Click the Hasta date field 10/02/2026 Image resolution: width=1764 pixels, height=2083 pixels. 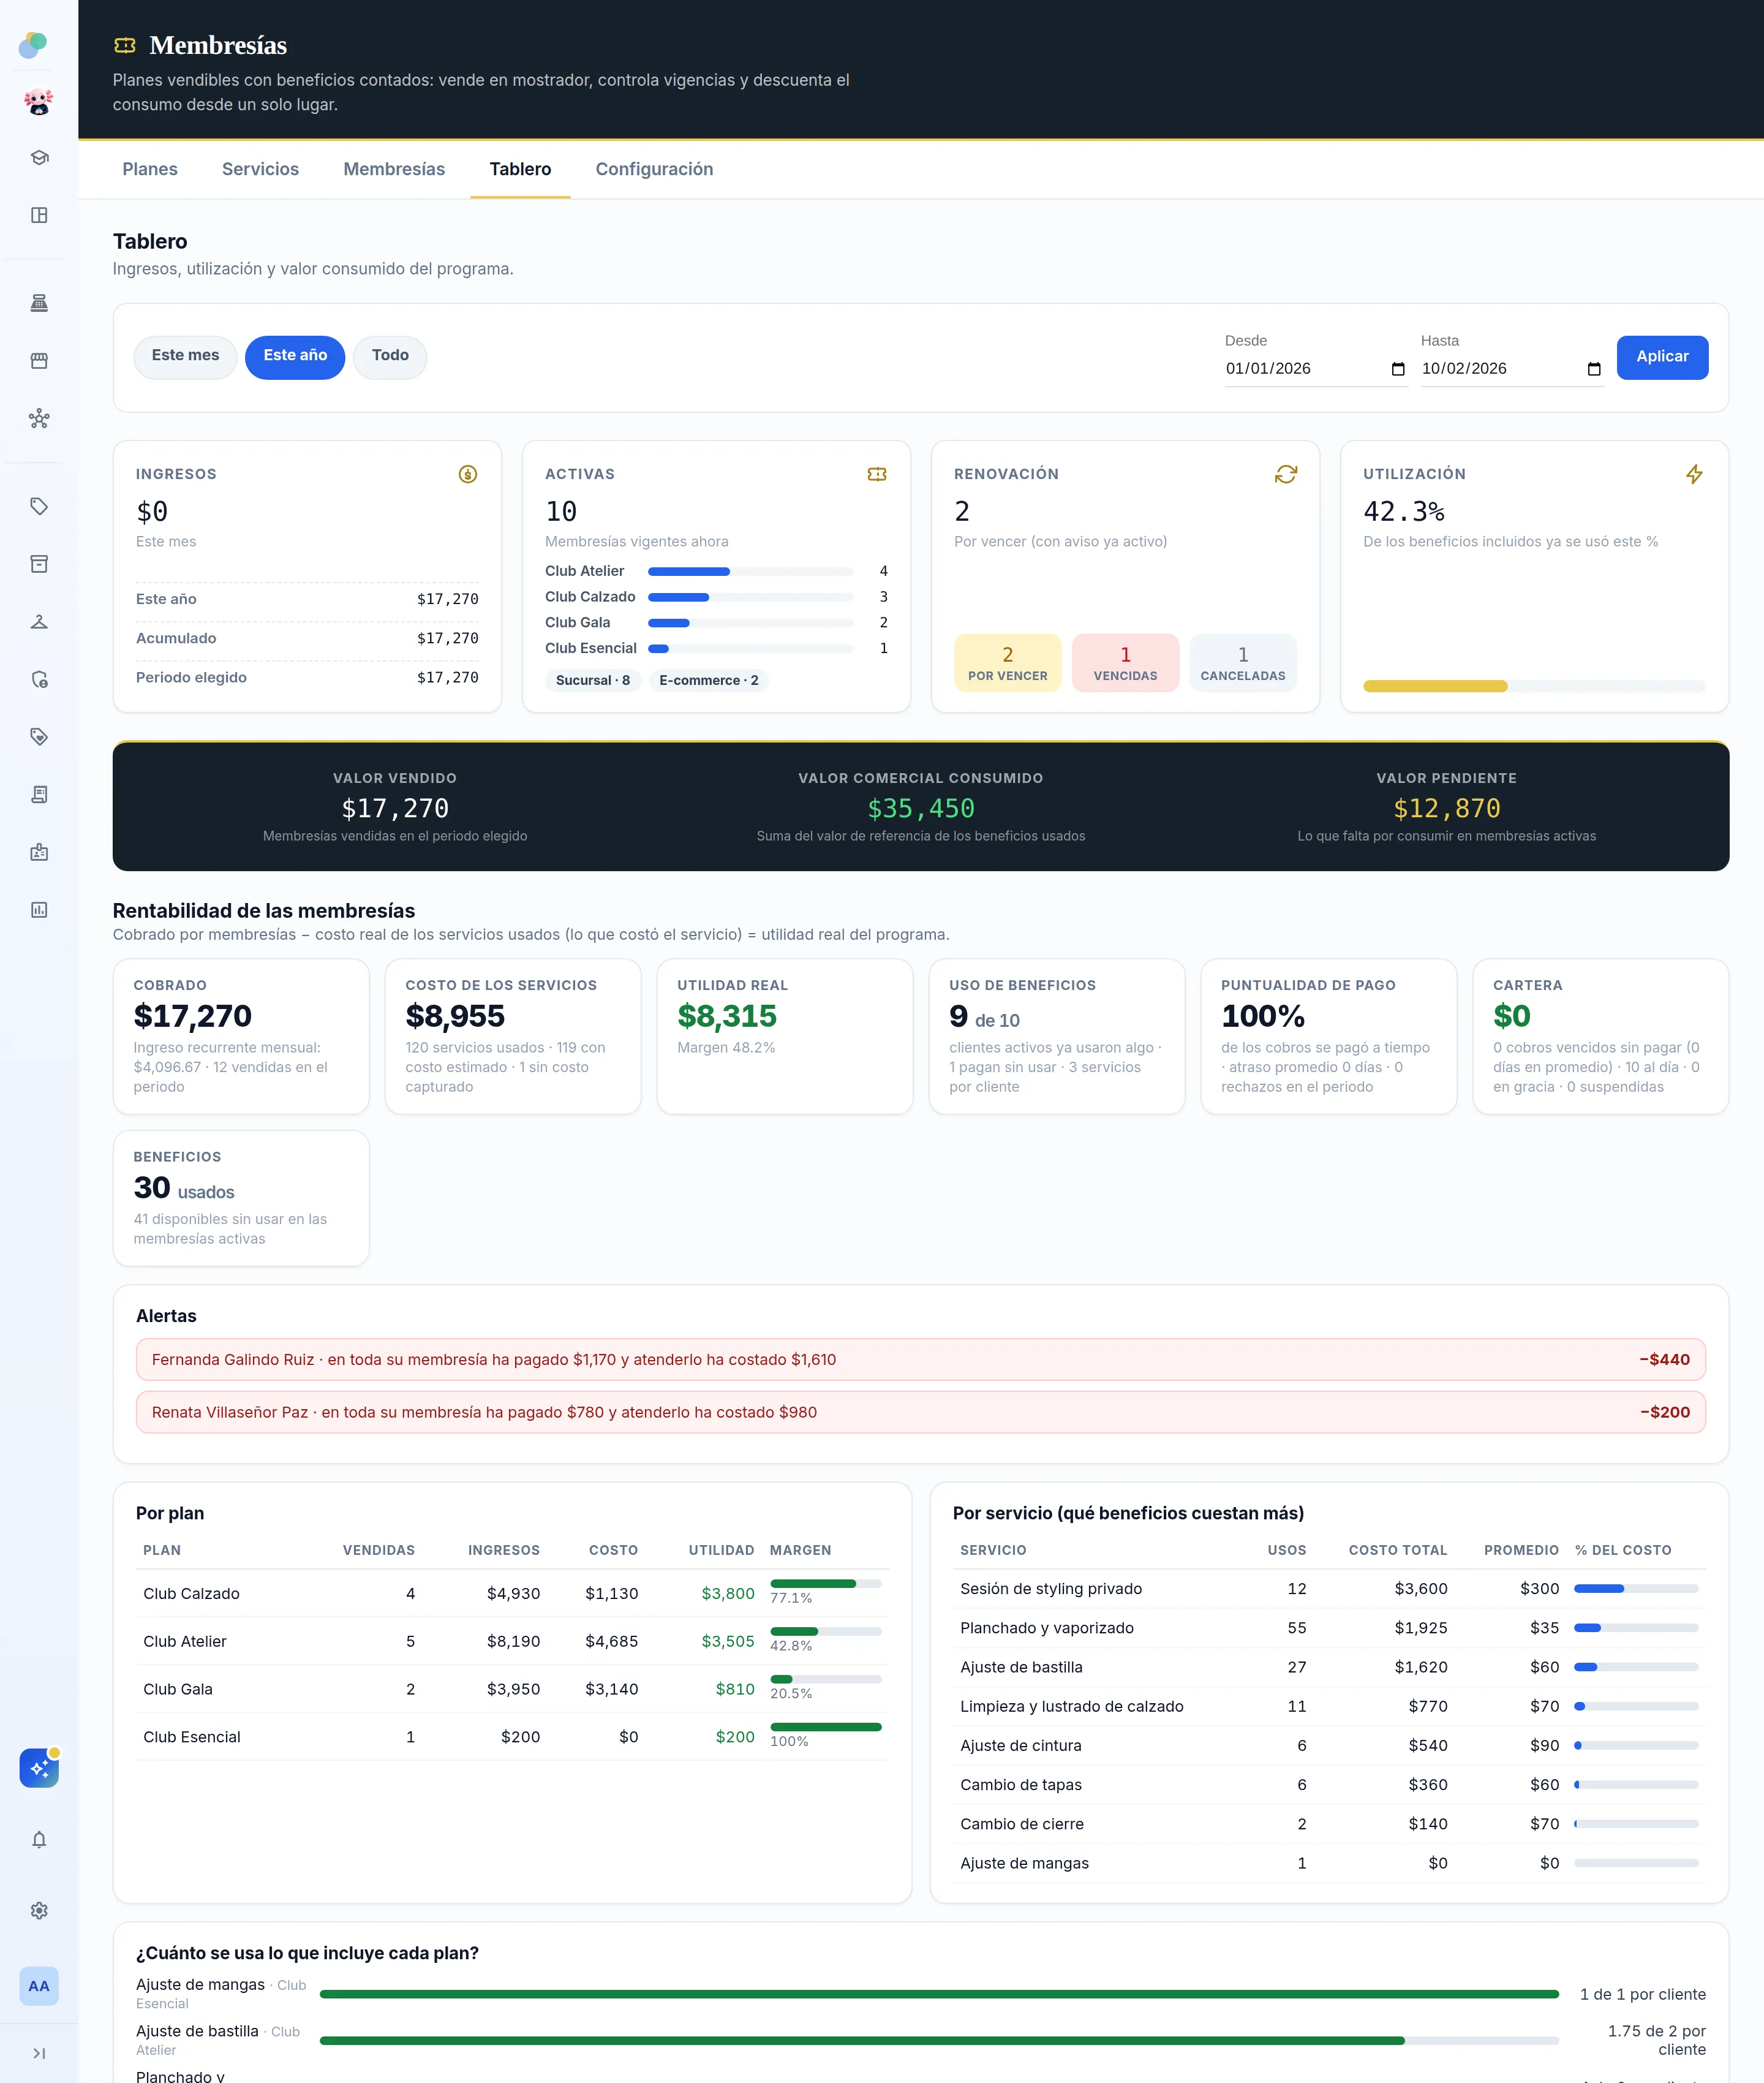1512,369
